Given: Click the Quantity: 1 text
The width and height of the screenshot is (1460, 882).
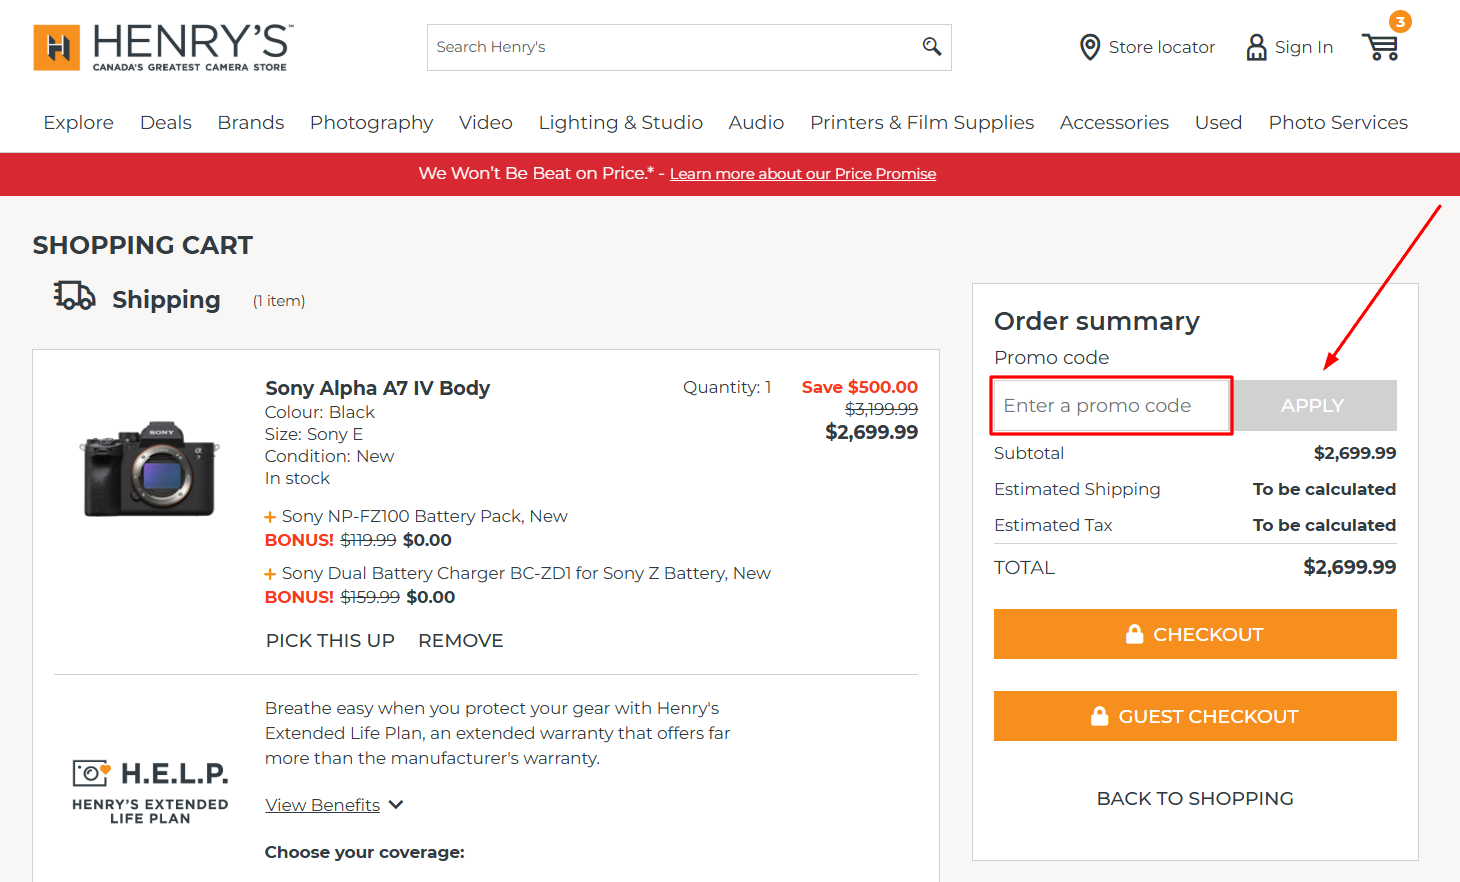Looking at the screenshot, I should pos(727,387).
